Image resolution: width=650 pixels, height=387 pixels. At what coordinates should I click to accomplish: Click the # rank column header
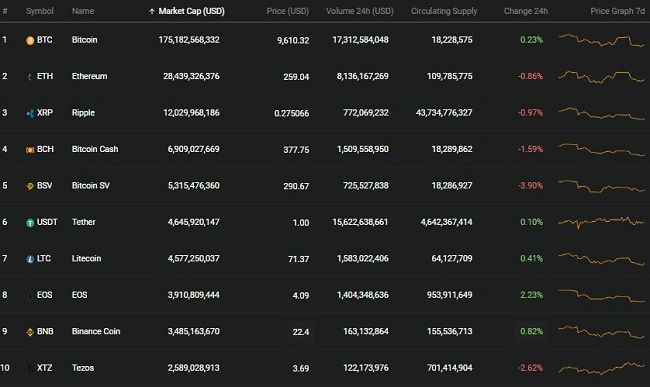point(5,11)
